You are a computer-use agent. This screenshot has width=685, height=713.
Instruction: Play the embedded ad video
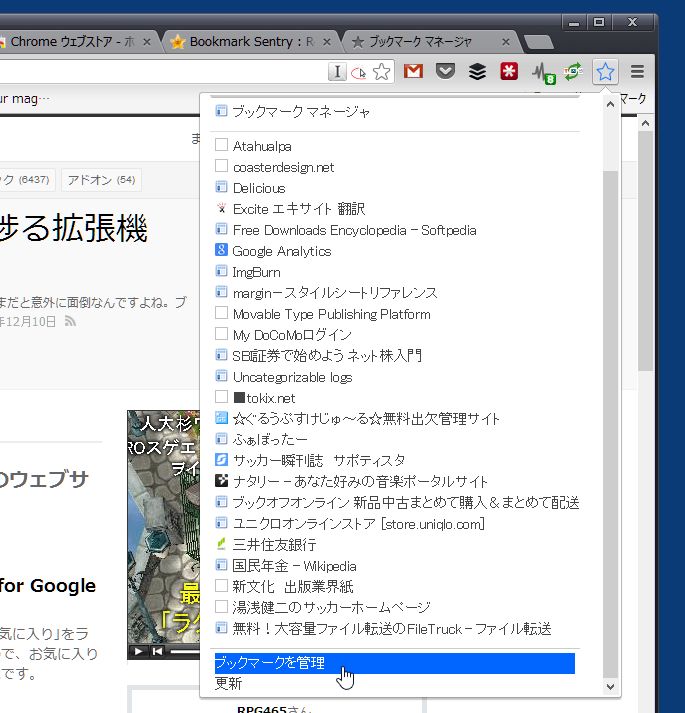(138, 651)
